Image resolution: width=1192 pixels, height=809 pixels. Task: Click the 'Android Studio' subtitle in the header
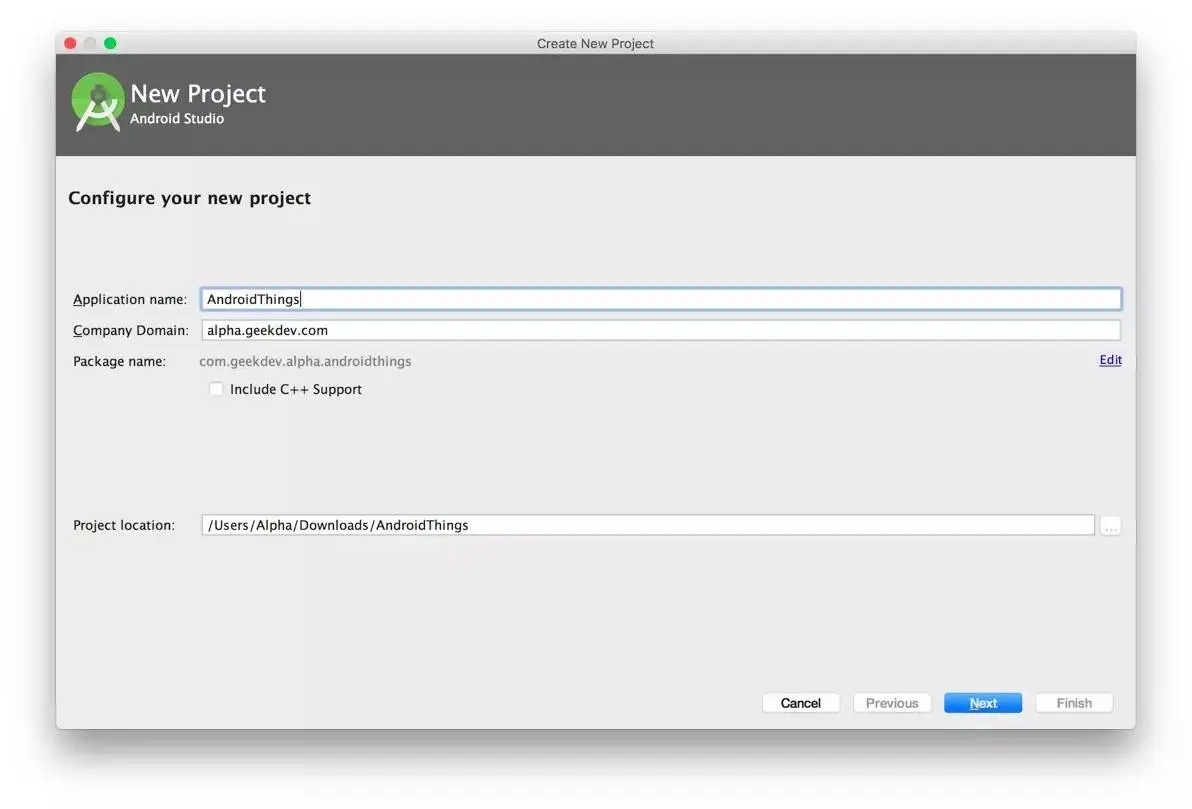point(177,119)
